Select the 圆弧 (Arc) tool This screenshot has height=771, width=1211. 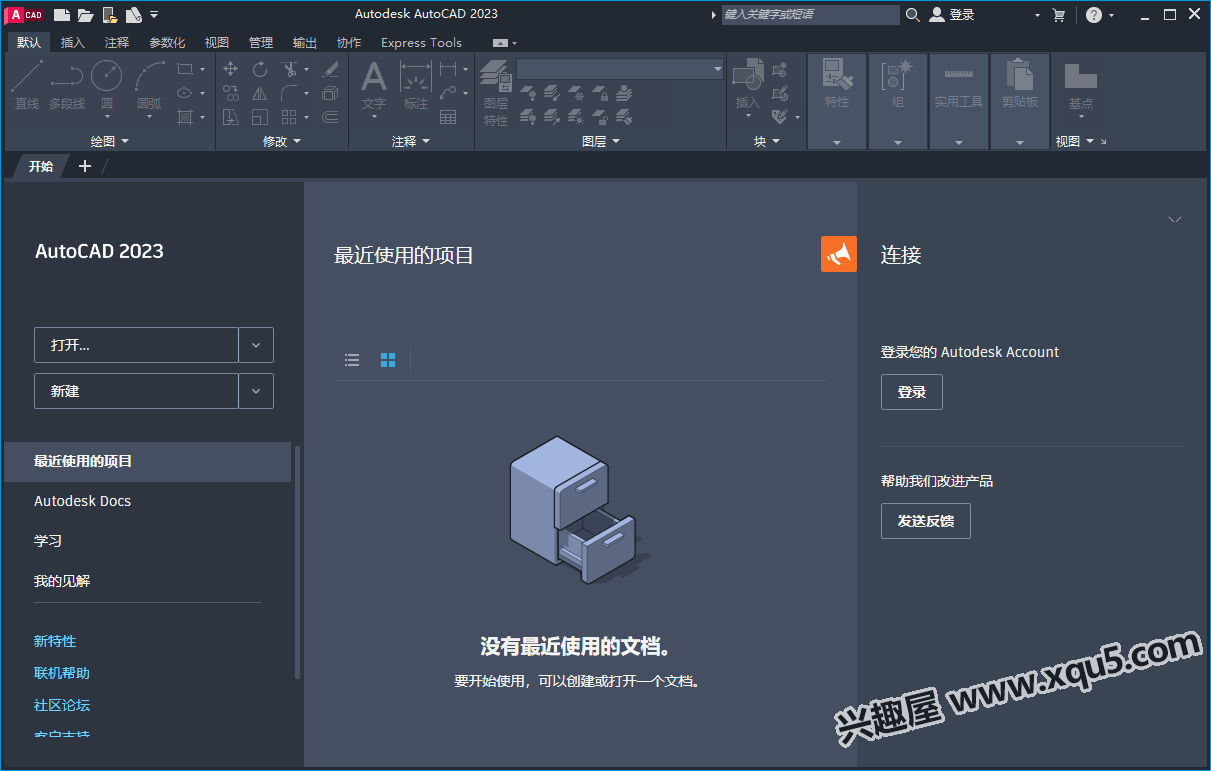pyautogui.click(x=149, y=86)
